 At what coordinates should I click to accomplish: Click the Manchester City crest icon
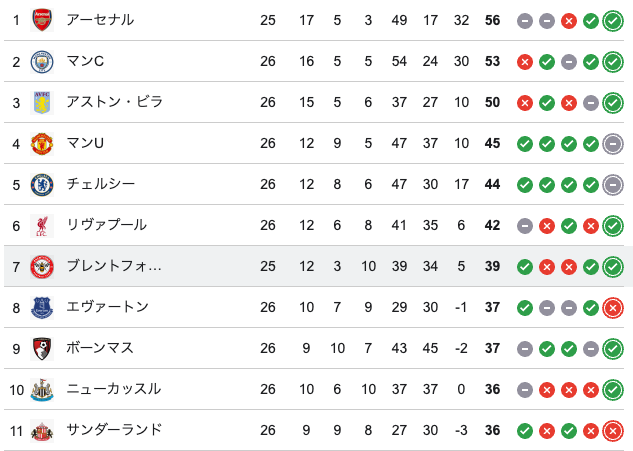click(41, 61)
